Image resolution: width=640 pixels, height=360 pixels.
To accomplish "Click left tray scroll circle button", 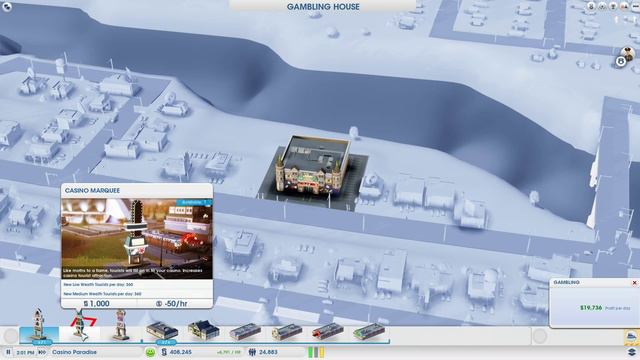I will [11, 336].
